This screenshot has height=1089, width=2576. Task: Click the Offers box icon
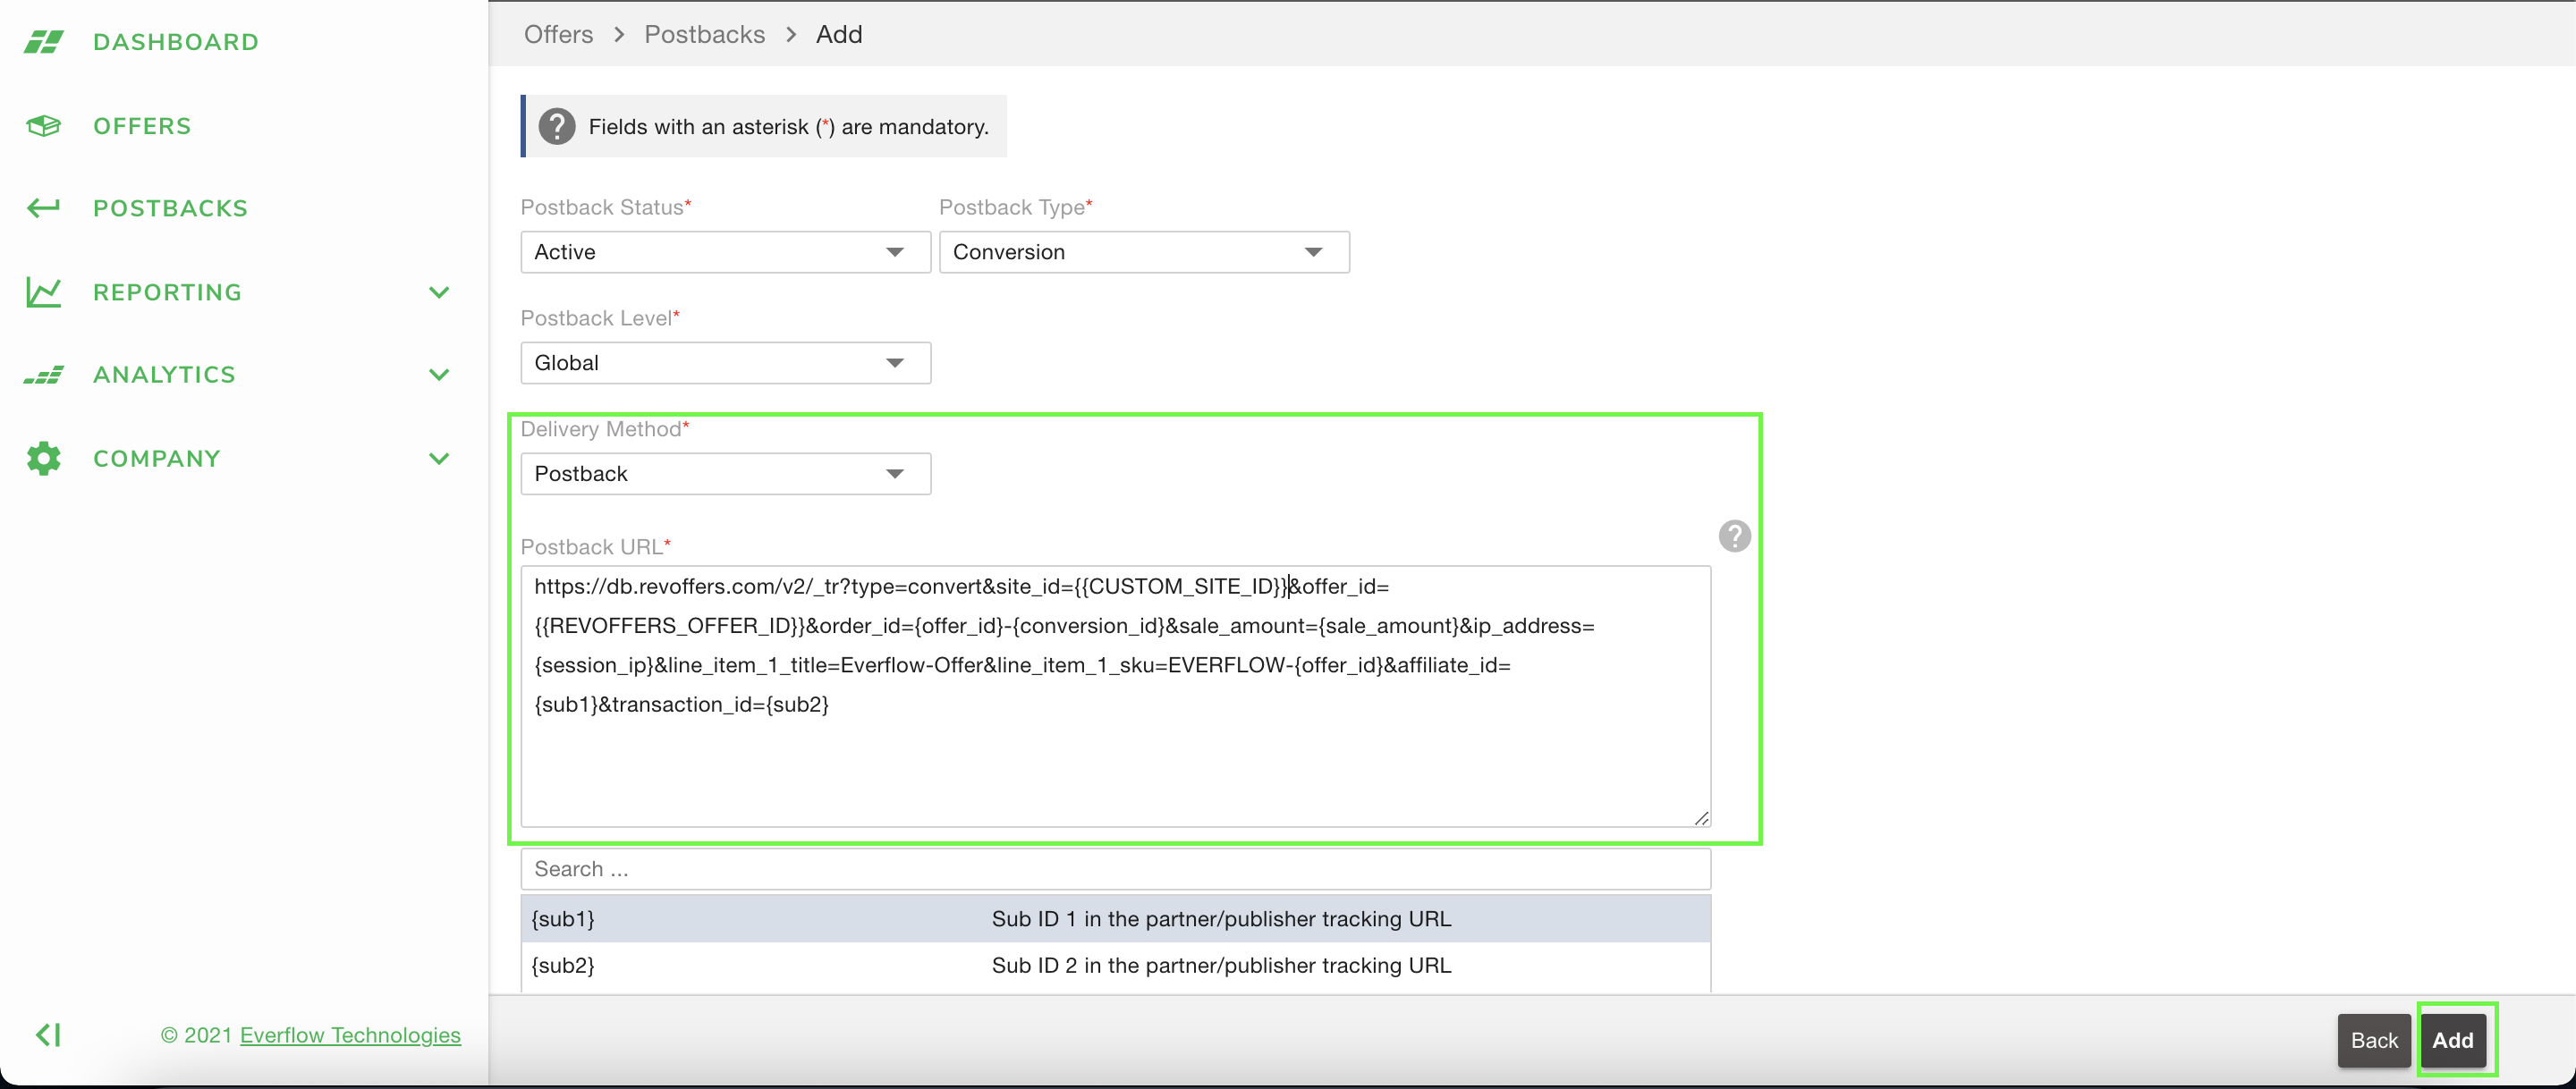click(43, 126)
